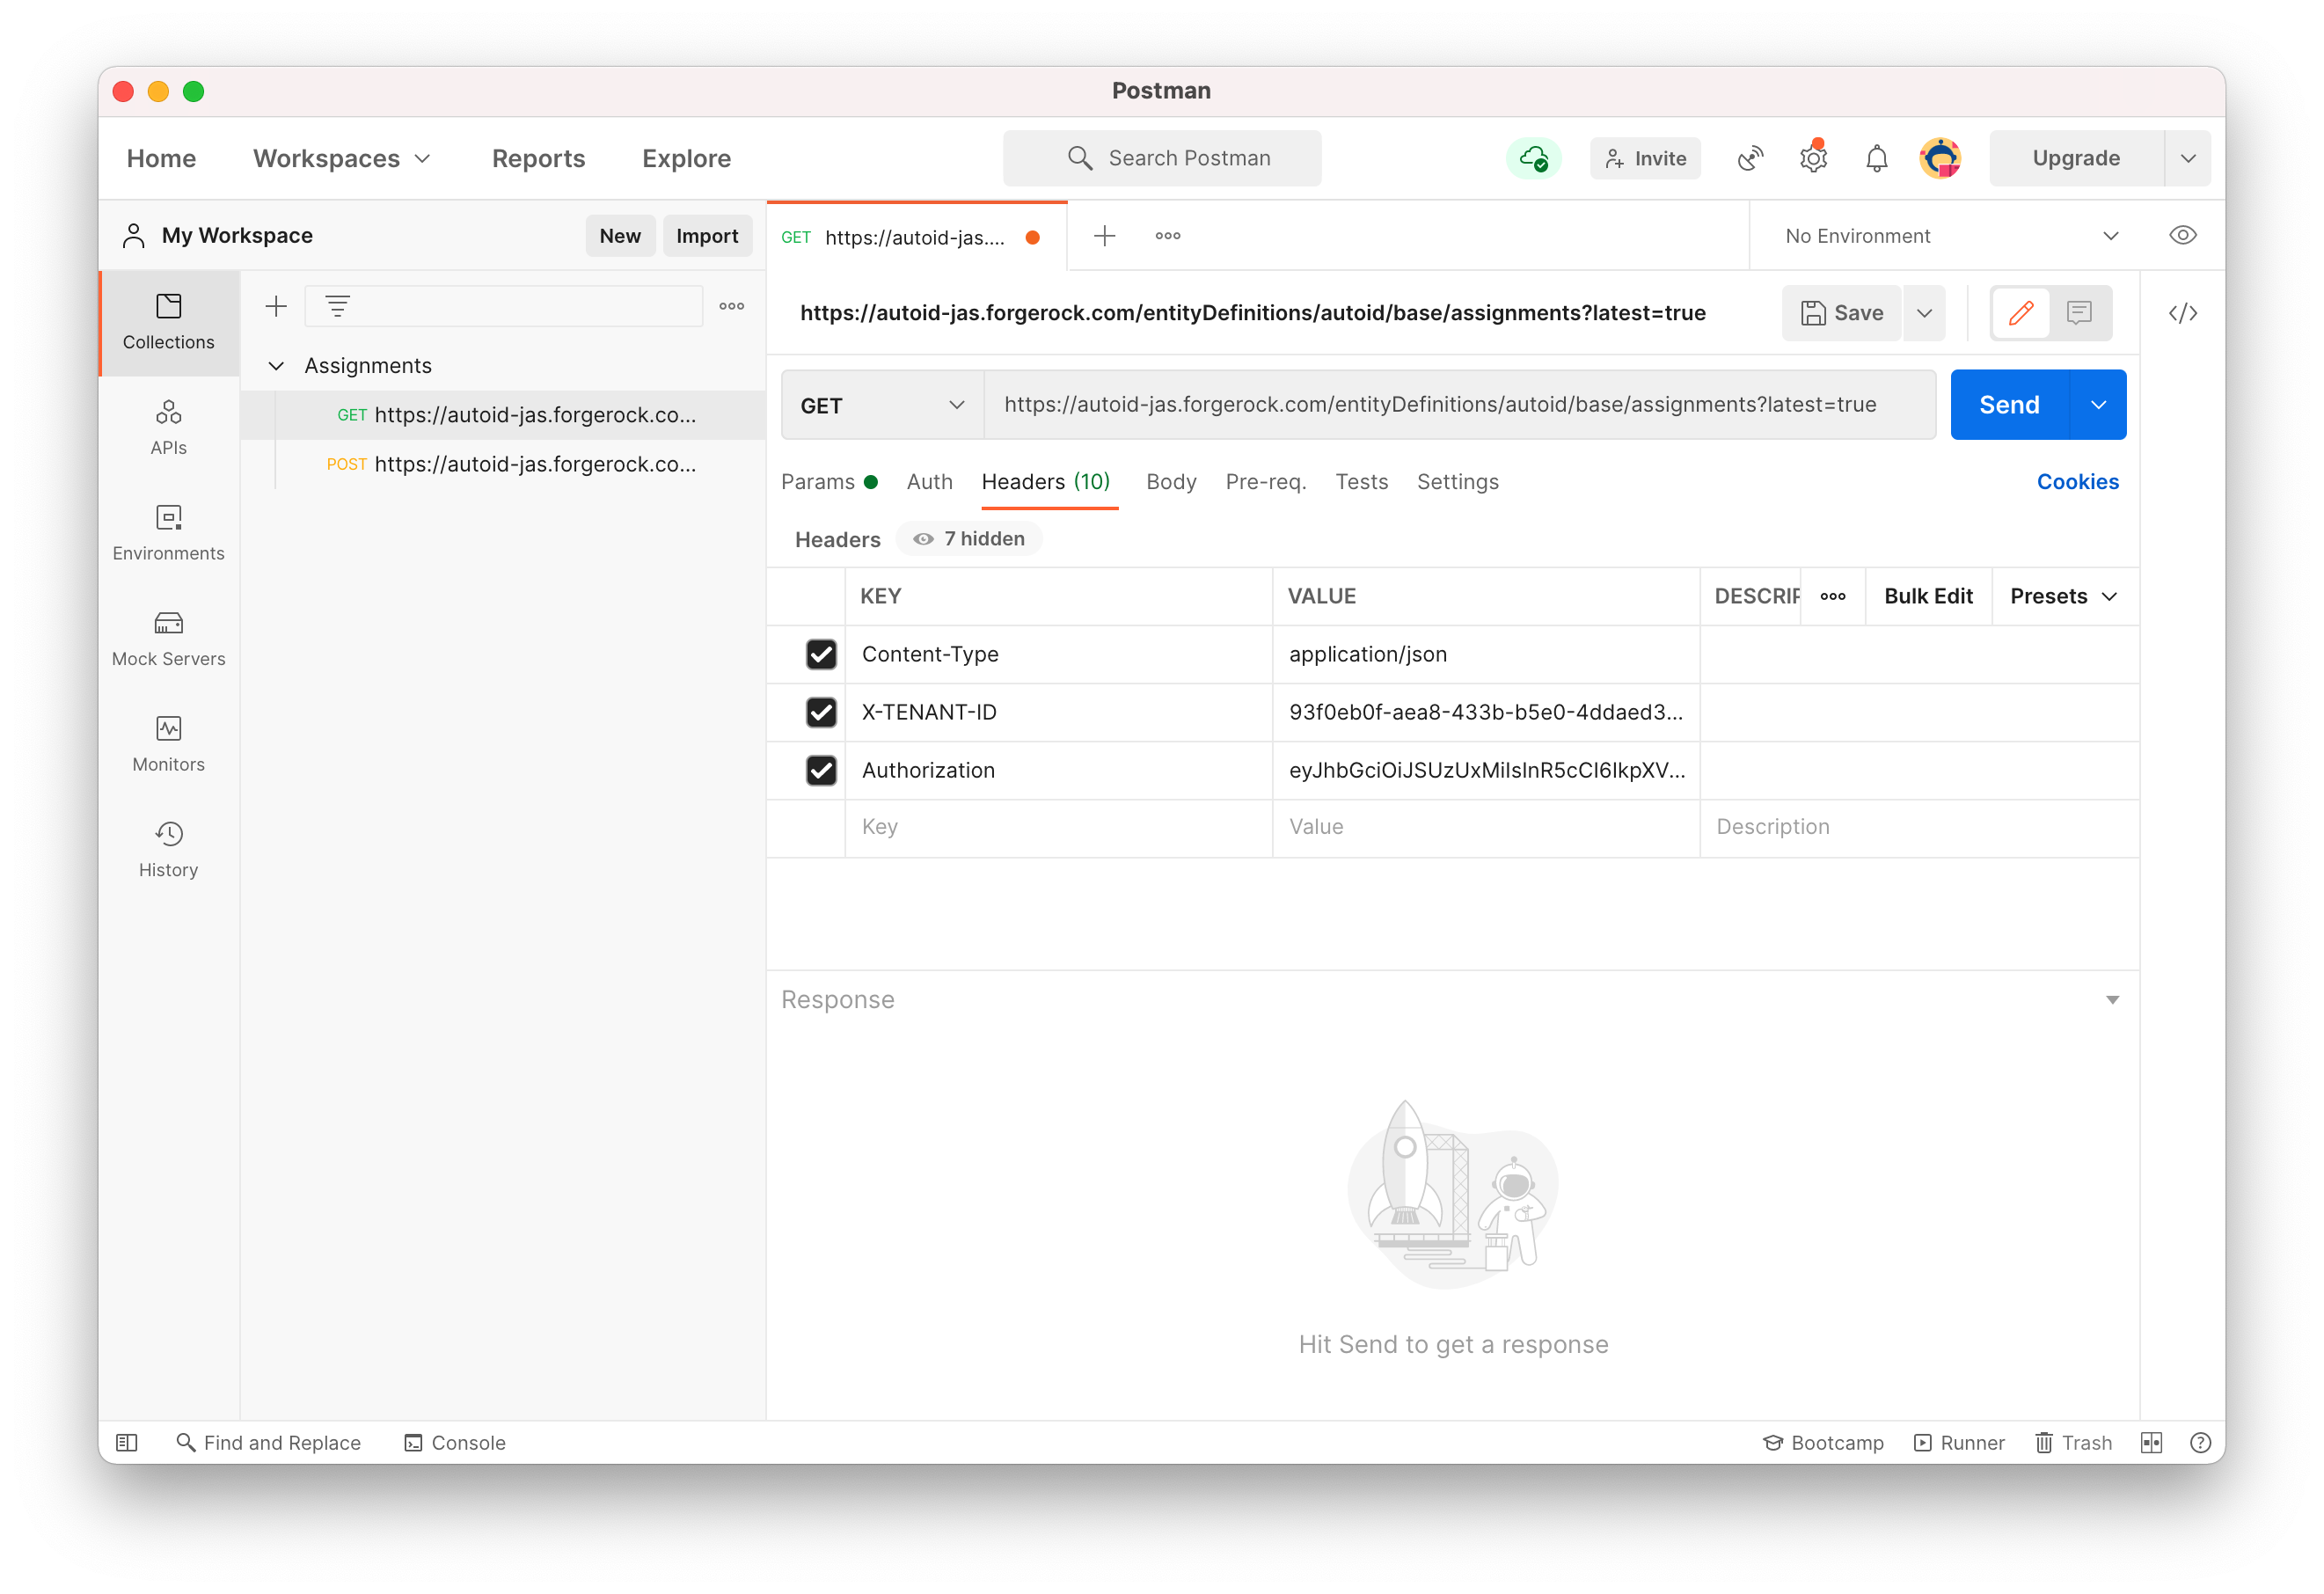Click the Invite button
Screen dimensions: 2324x1594
click(1645, 158)
